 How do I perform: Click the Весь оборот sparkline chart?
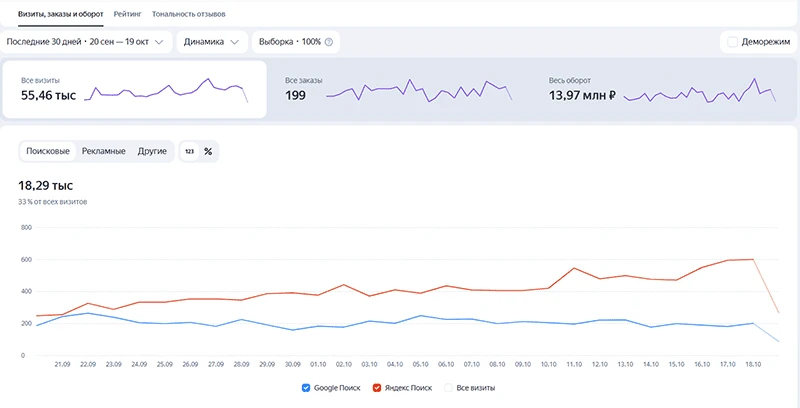(699, 90)
